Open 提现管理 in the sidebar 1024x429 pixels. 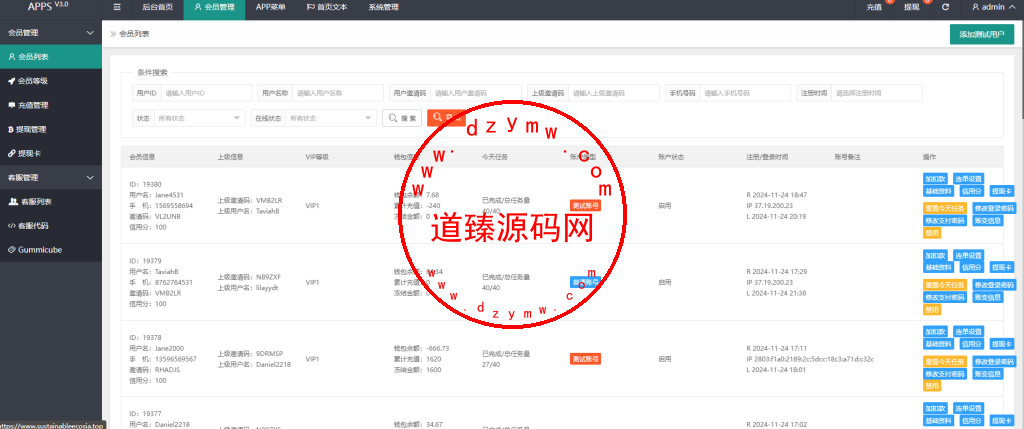[x=51, y=129]
